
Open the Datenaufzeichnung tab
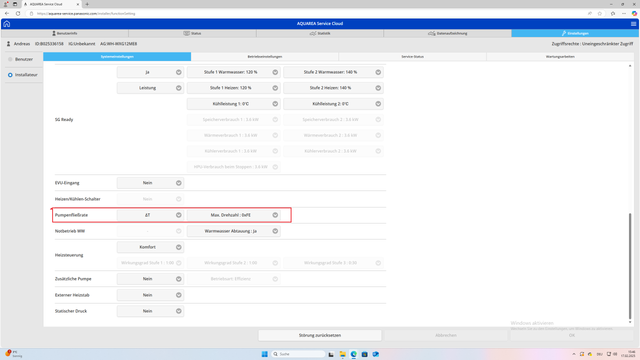pos(447,33)
